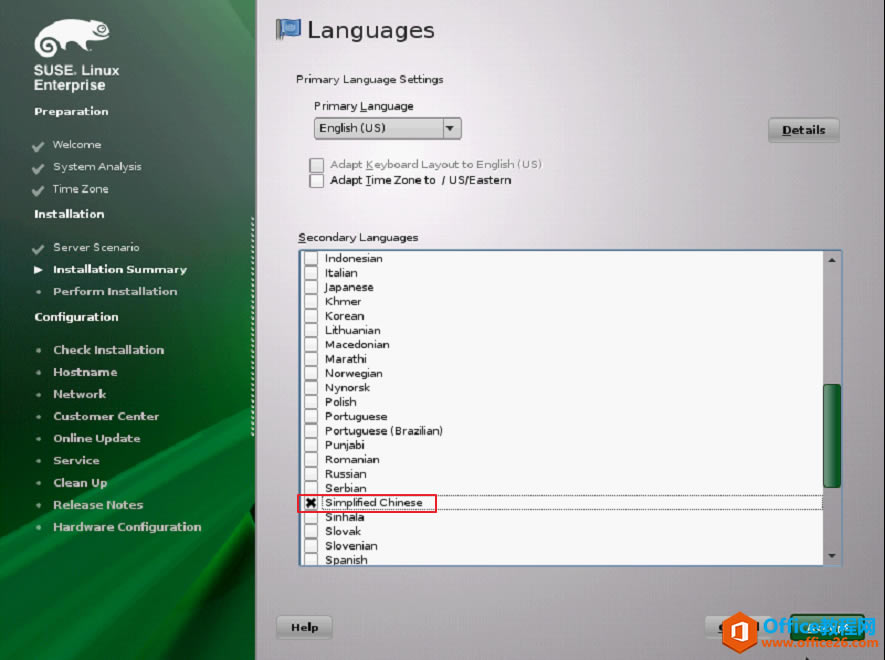This screenshot has width=885, height=660.
Task: Click the Network step in sidebar
Action: 80,394
